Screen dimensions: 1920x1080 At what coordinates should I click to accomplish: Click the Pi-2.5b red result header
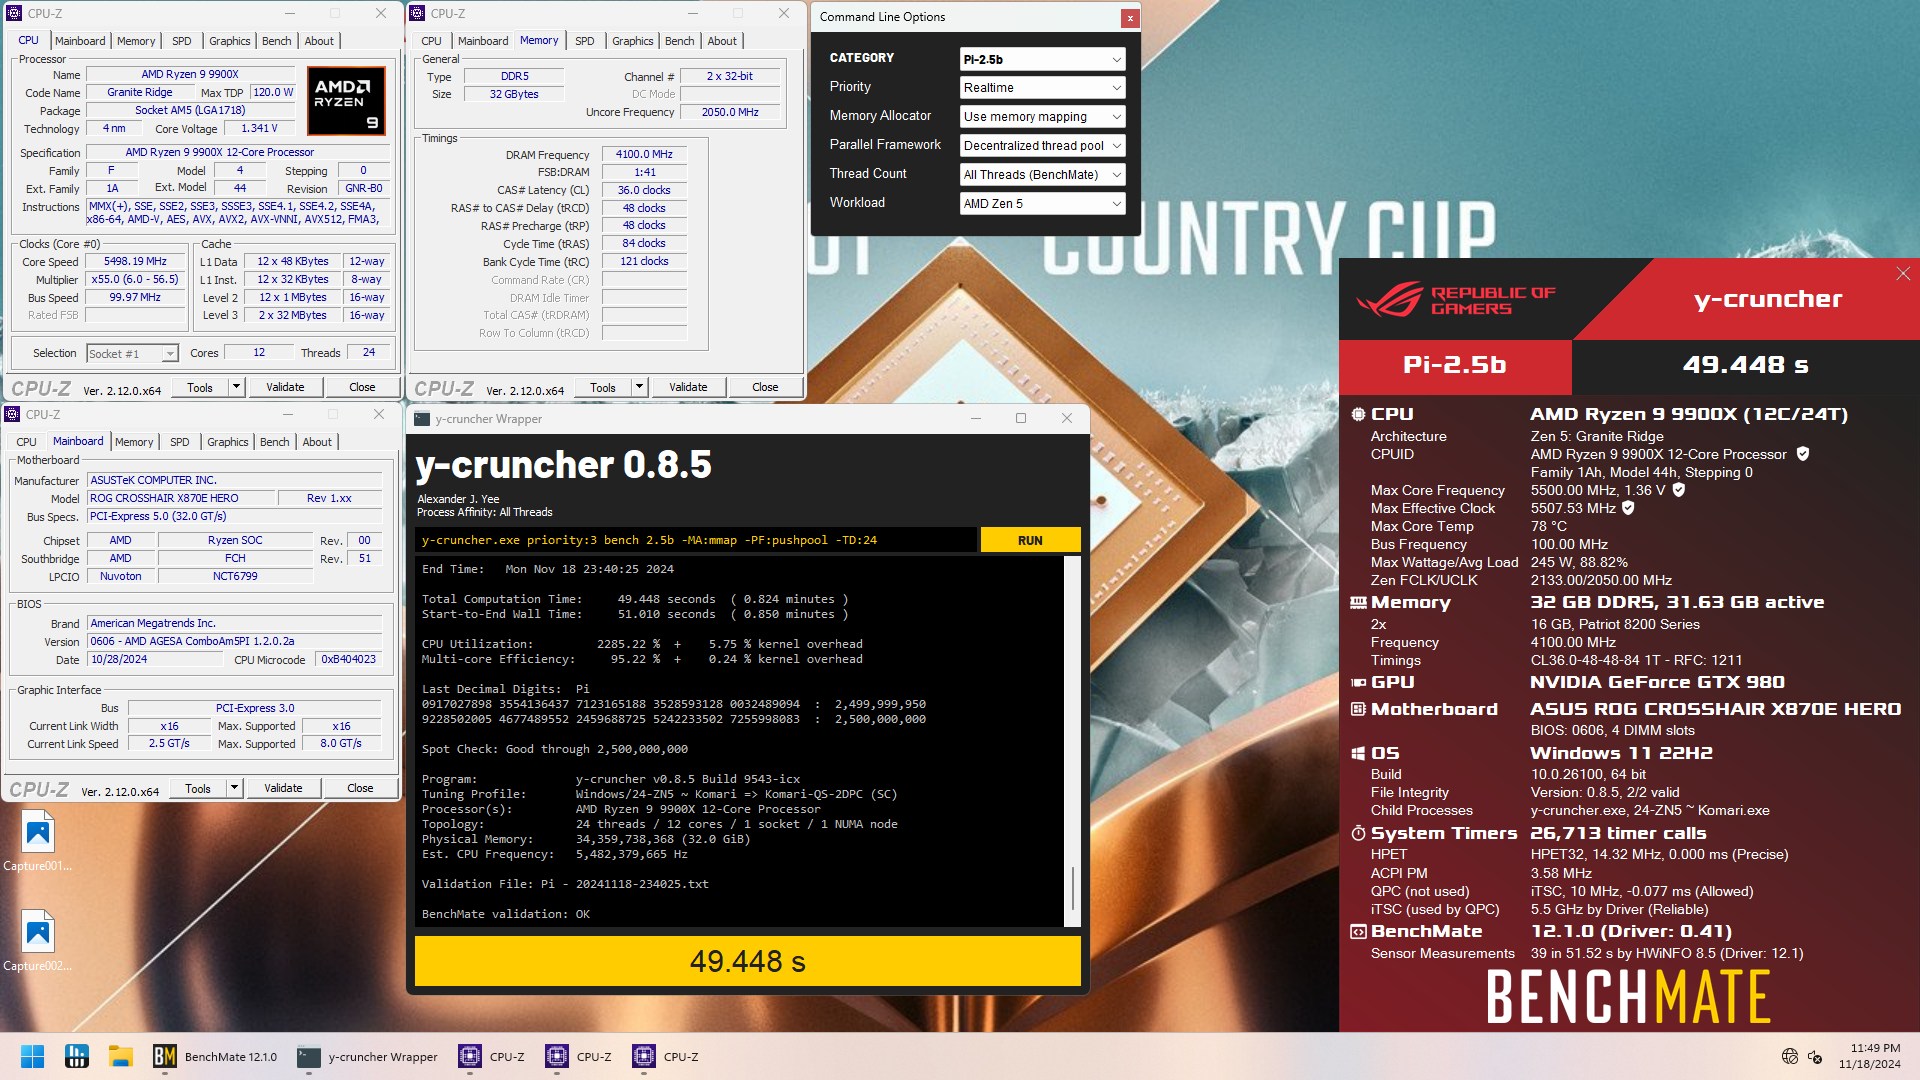[1455, 365]
